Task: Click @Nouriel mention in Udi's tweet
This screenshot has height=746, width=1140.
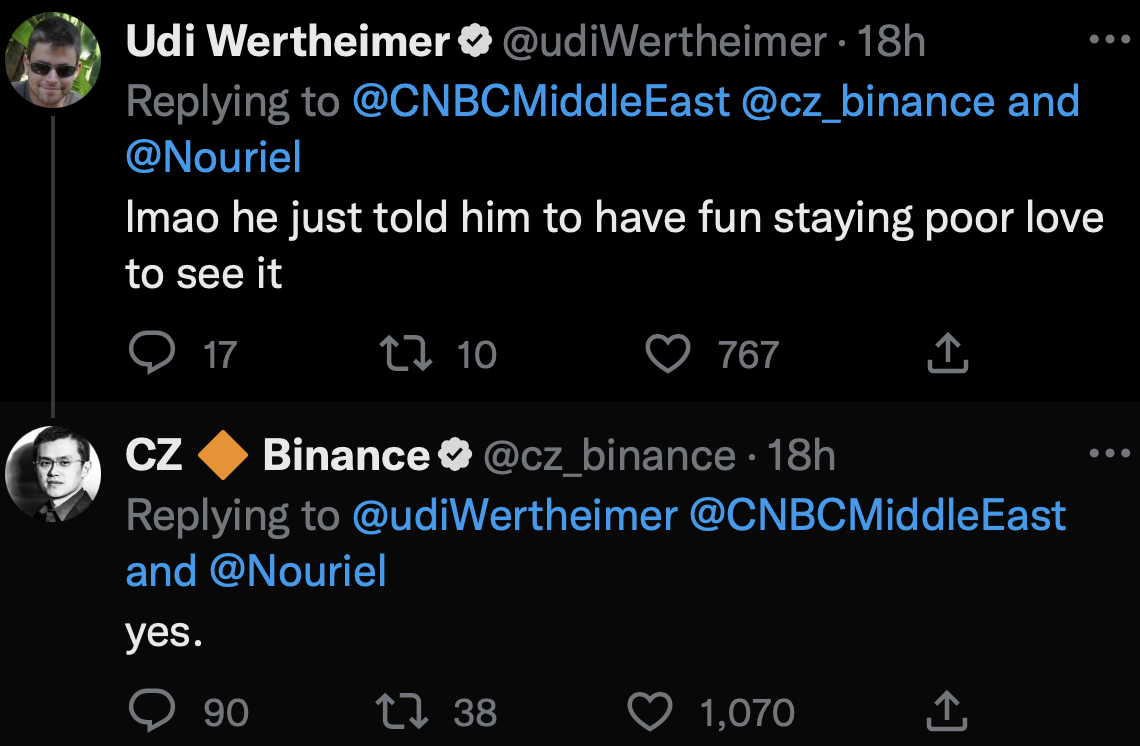Action: click(213, 157)
